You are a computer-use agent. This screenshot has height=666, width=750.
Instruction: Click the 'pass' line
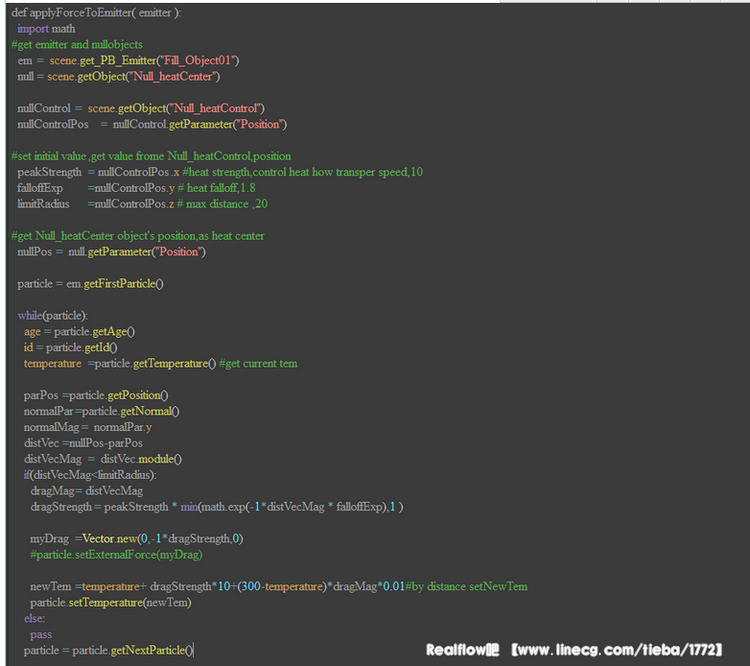click(41, 635)
